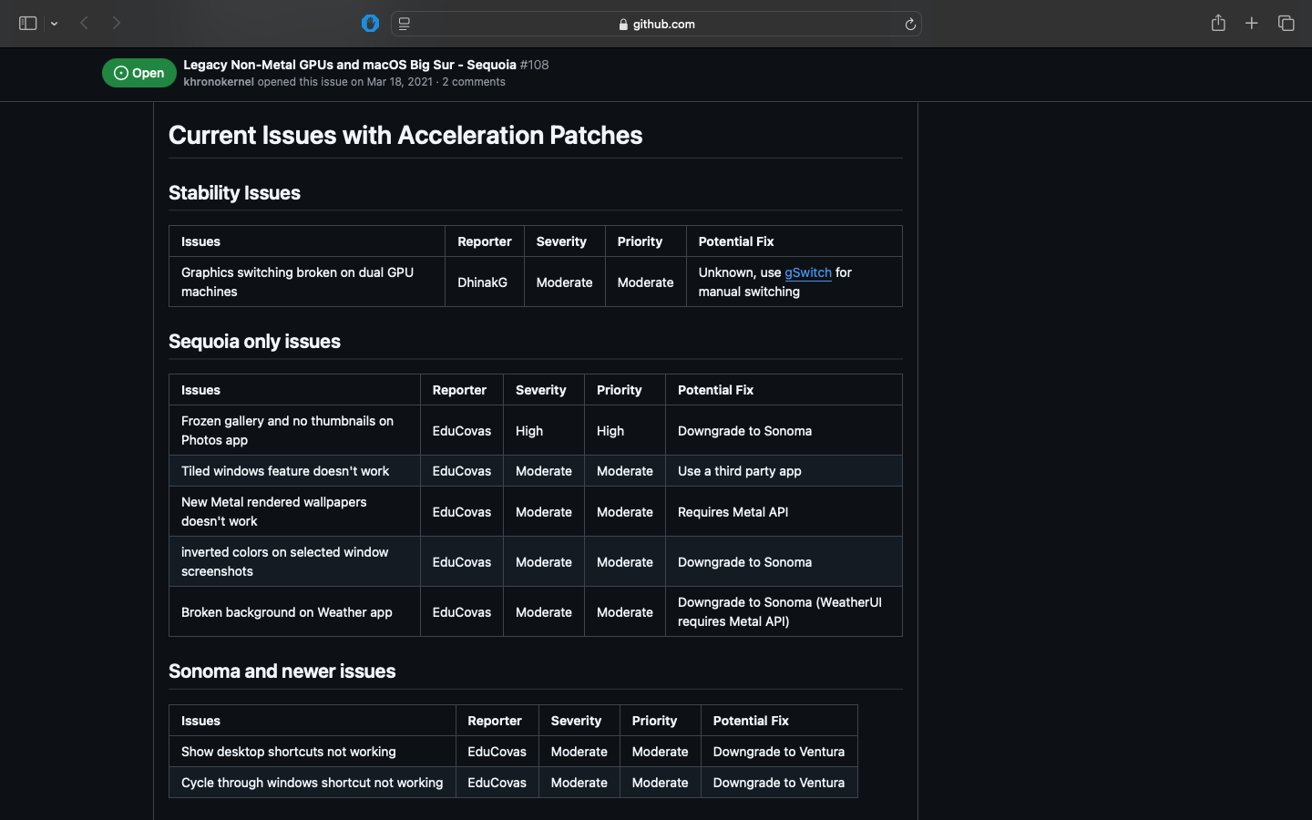This screenshot has height=820, width=1312.
Task: Go forward to the next page
Action: 116,23
